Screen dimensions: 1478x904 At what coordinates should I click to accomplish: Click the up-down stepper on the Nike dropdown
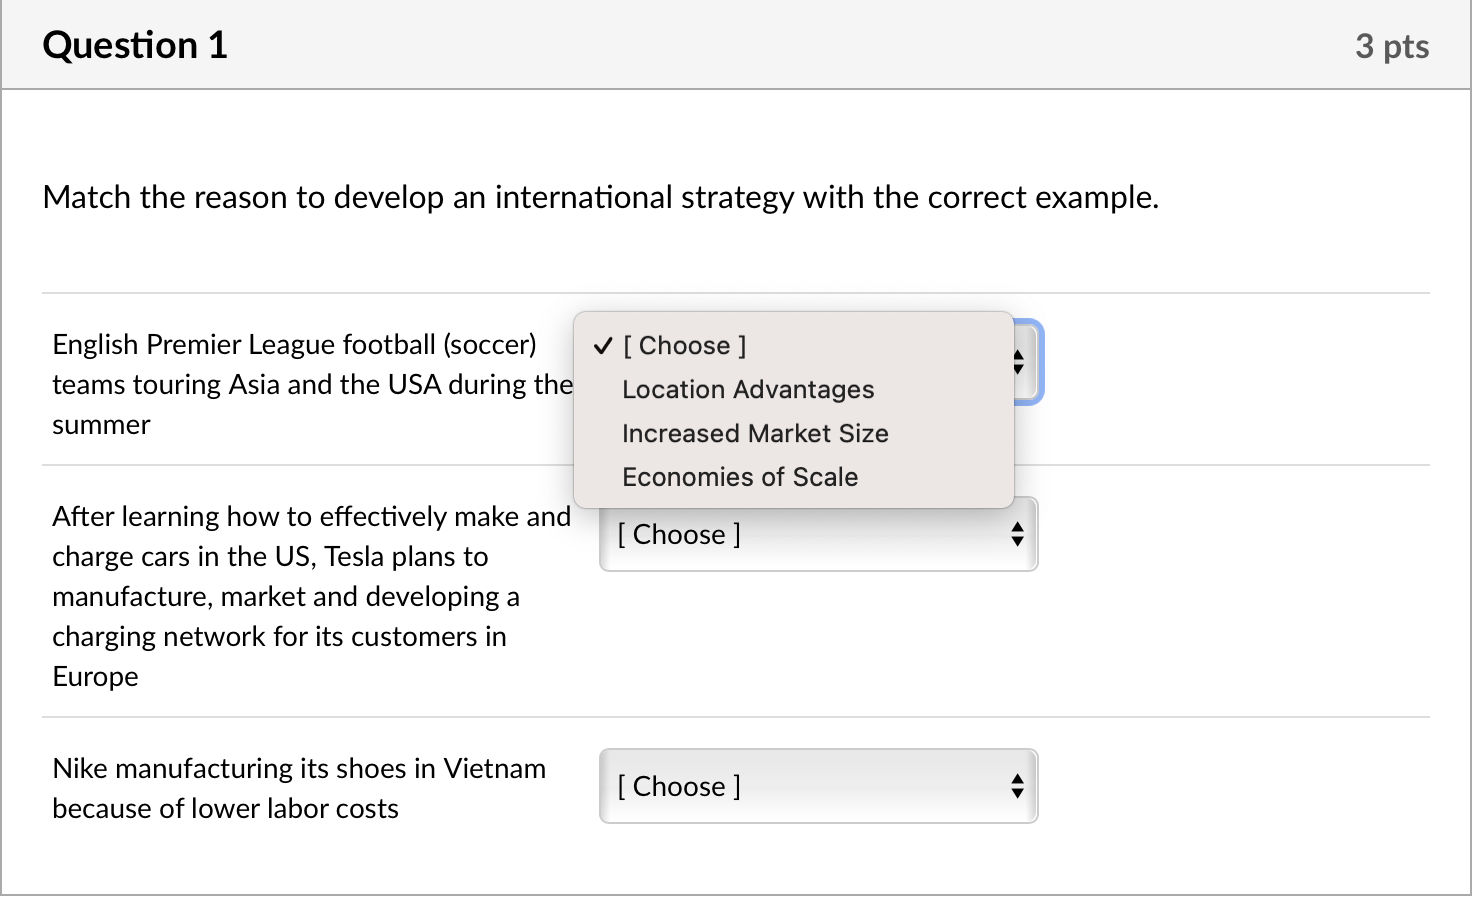tap(1017, 786)
